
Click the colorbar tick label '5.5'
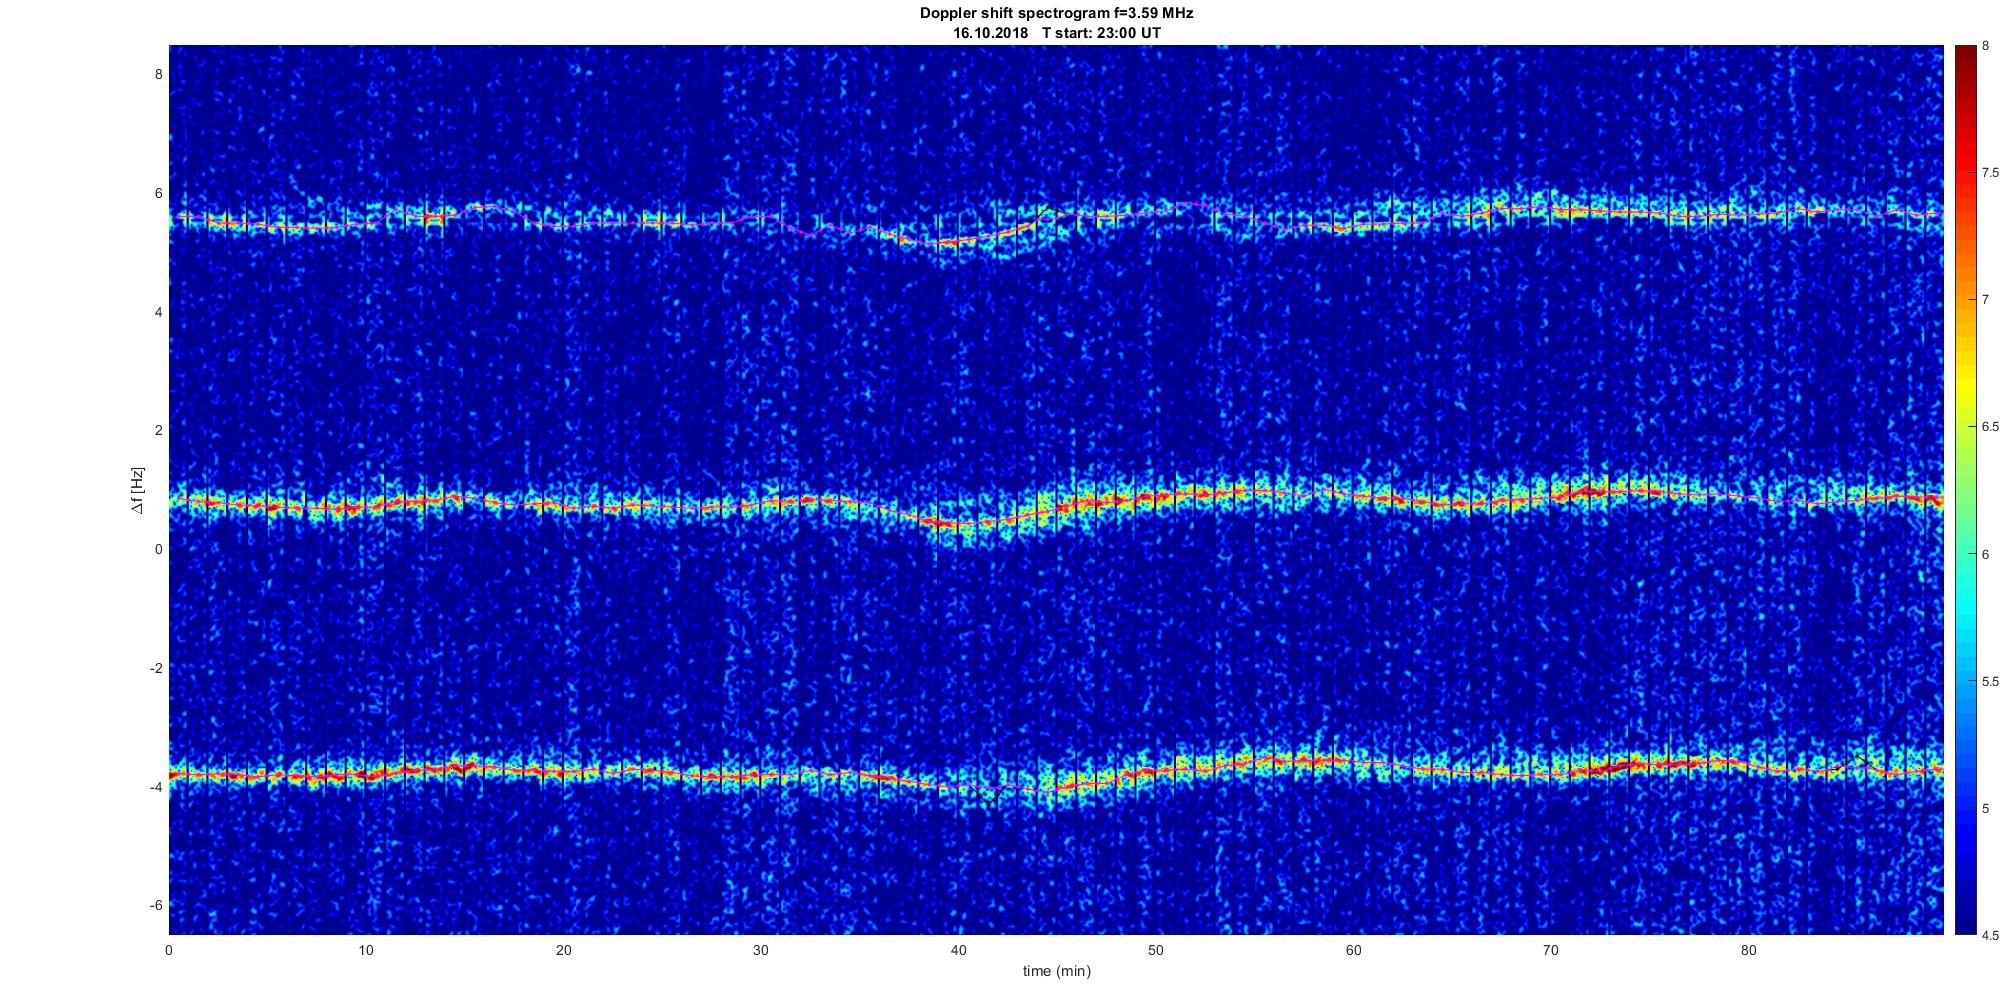click(x=1989, y=681)
